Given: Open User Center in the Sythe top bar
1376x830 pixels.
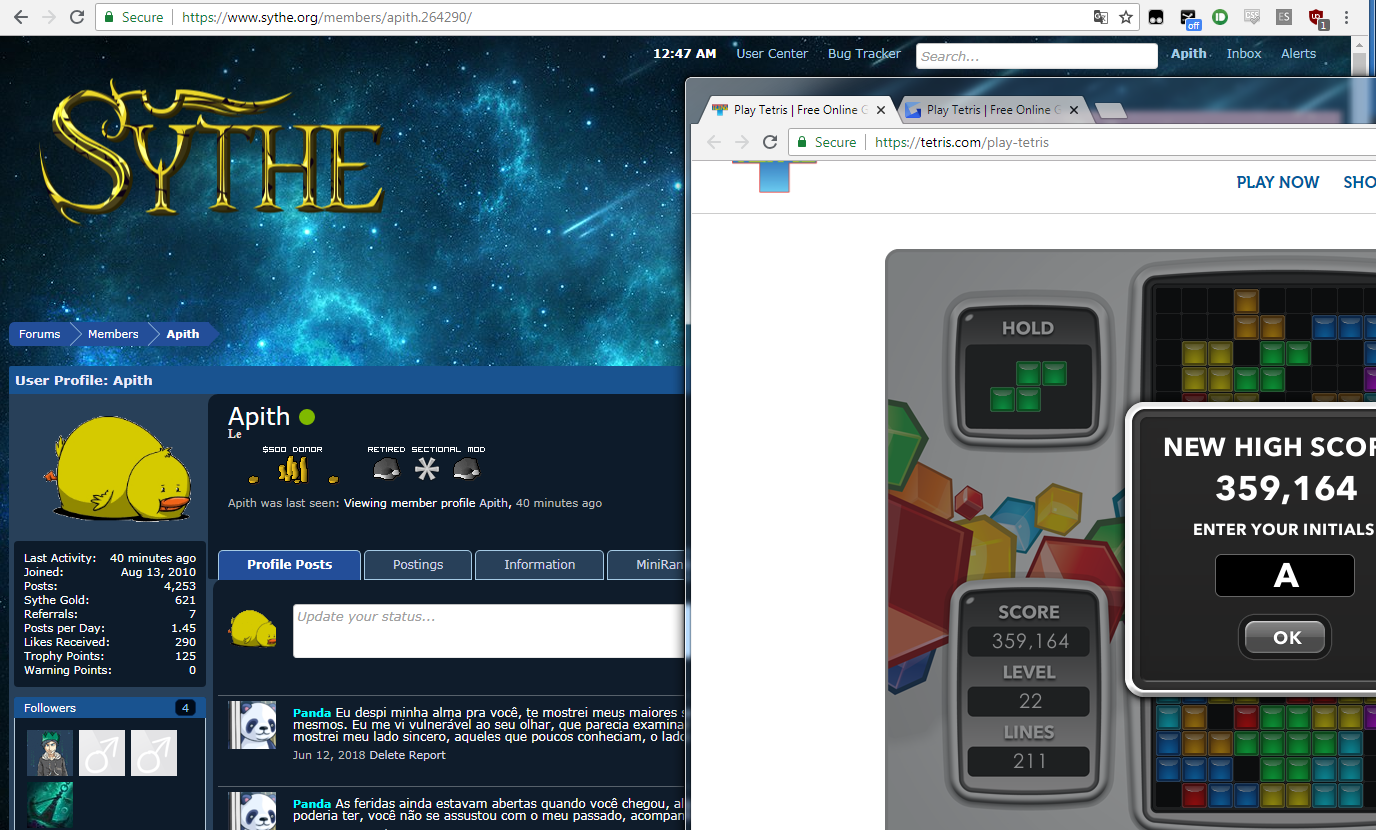Looking at the screenshot, I should (x=772, y=54).
